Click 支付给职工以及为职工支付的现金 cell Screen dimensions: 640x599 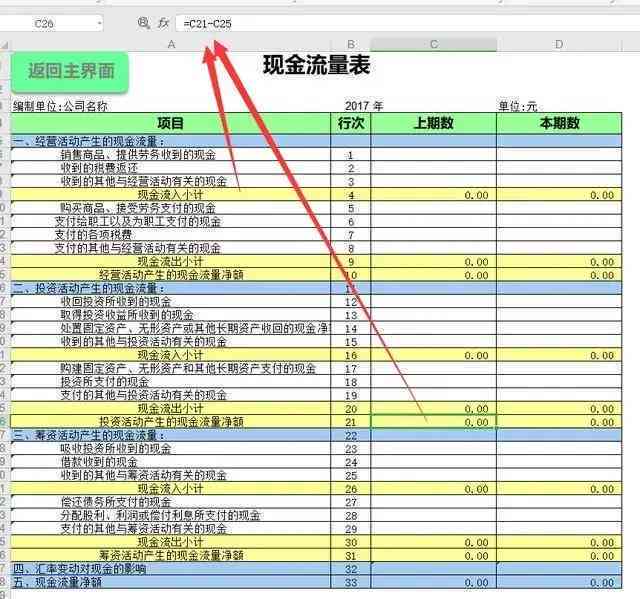pyautogui.click(x=171, y=222)
